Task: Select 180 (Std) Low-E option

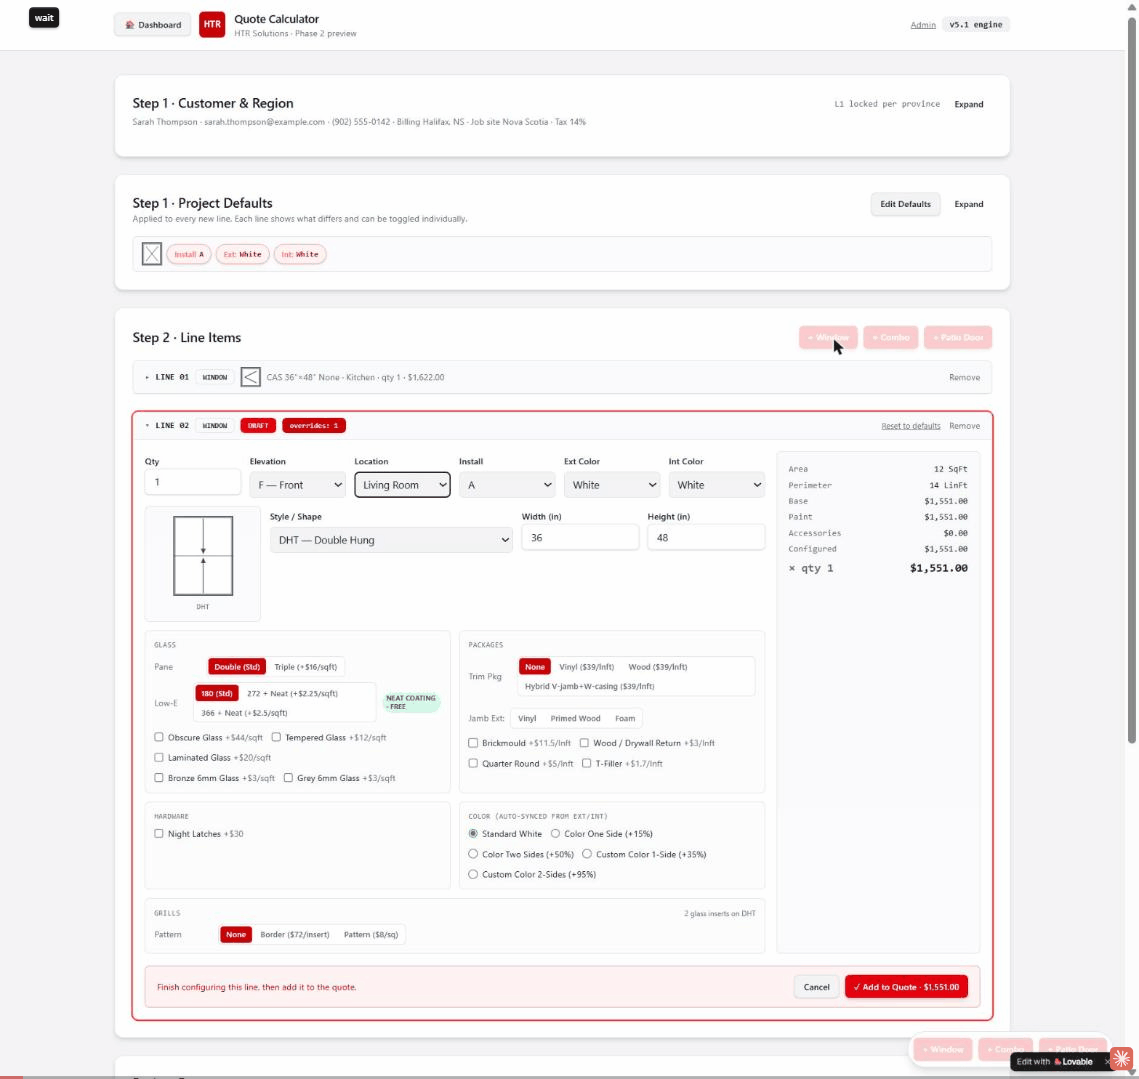Action: 216,693
